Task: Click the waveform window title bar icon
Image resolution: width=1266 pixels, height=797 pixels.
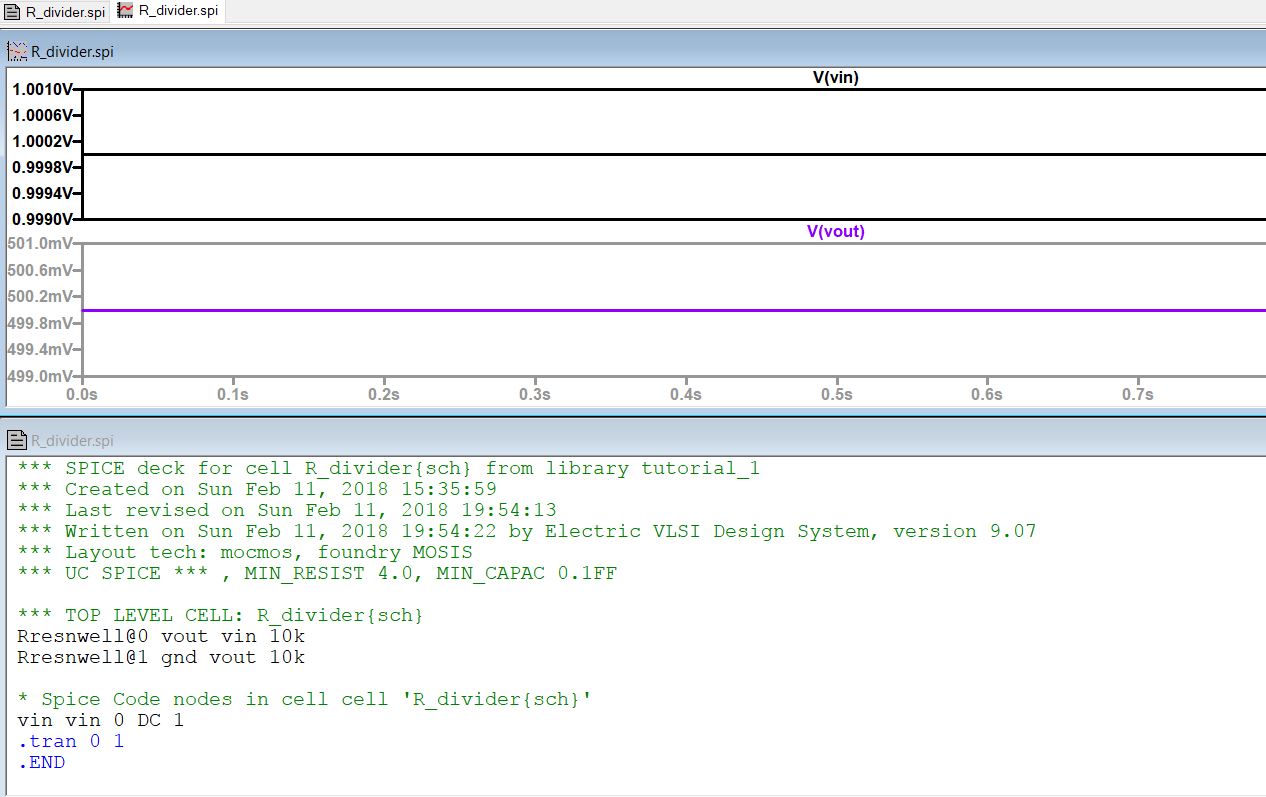Action: tap(17, 51)
